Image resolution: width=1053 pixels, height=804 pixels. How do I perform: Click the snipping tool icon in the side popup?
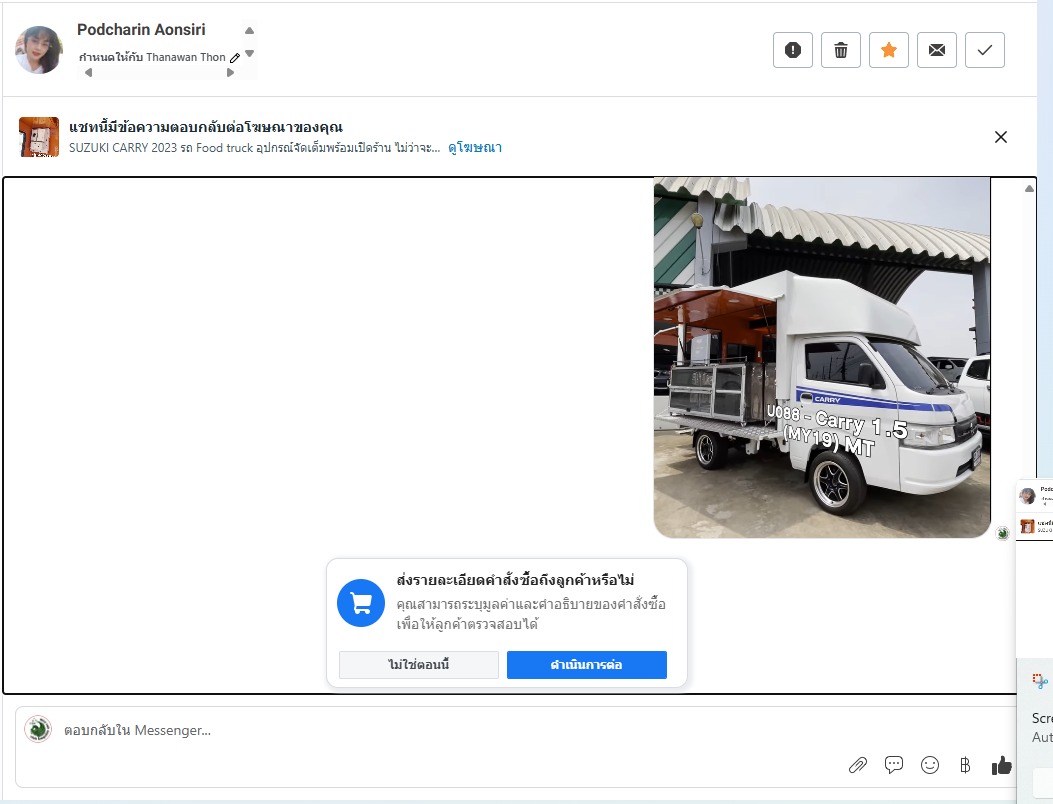pos(1040,681)
